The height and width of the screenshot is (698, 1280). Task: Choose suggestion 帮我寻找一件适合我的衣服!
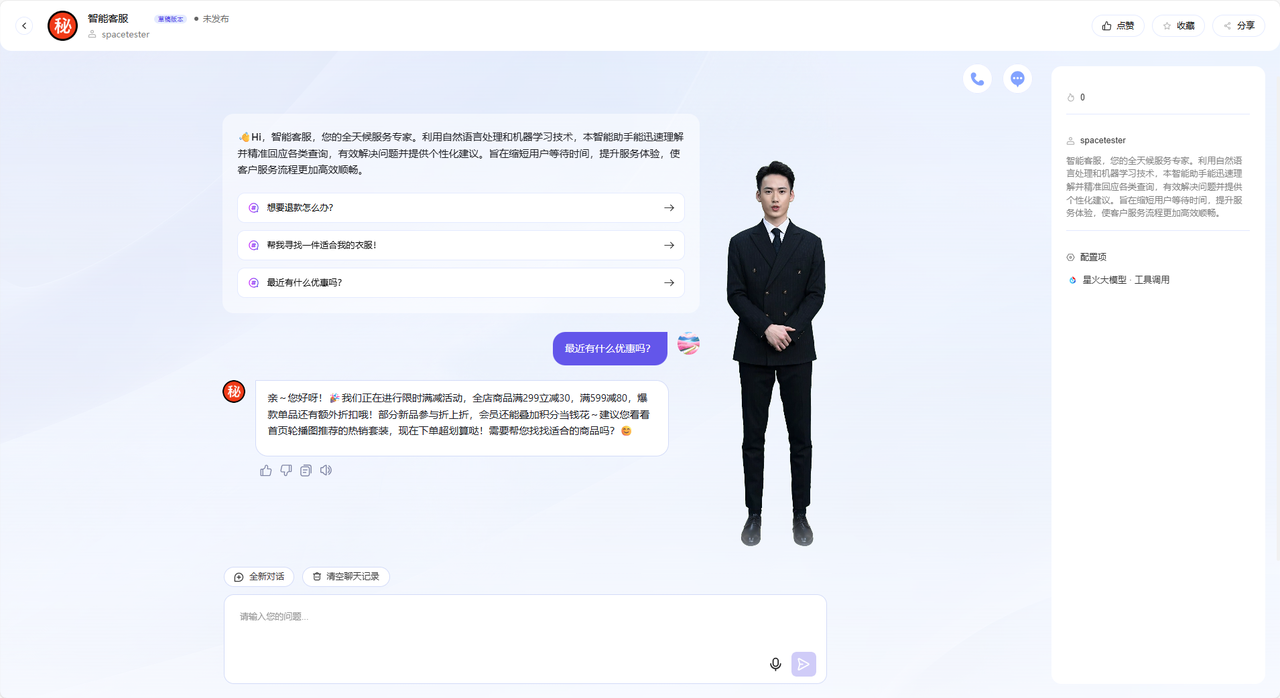(x=461, y=245)
